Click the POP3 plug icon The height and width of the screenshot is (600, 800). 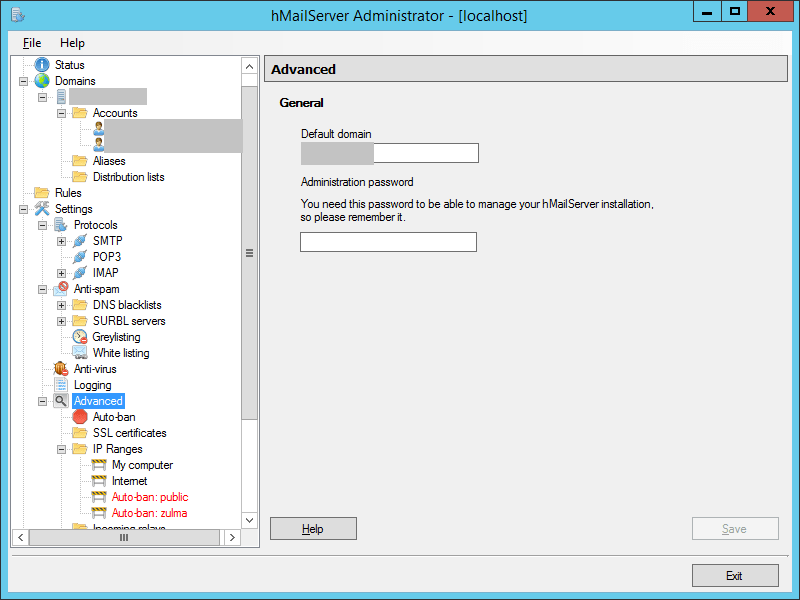[x=80, y=257]
